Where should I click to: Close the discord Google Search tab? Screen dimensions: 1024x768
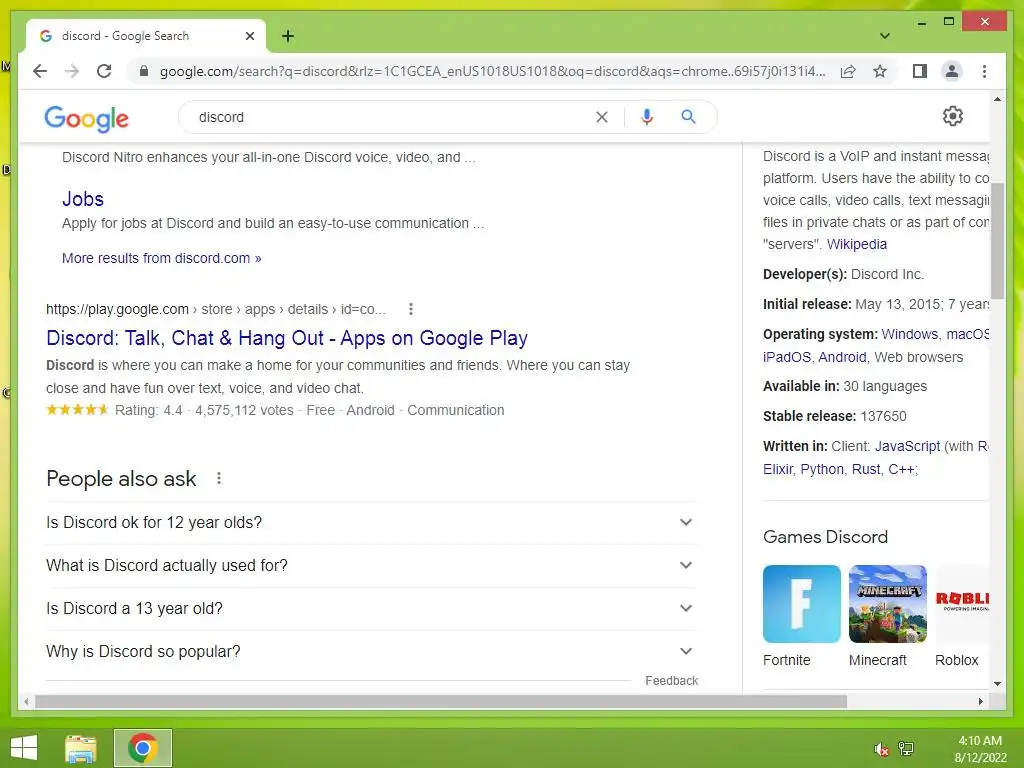(249, 36)
